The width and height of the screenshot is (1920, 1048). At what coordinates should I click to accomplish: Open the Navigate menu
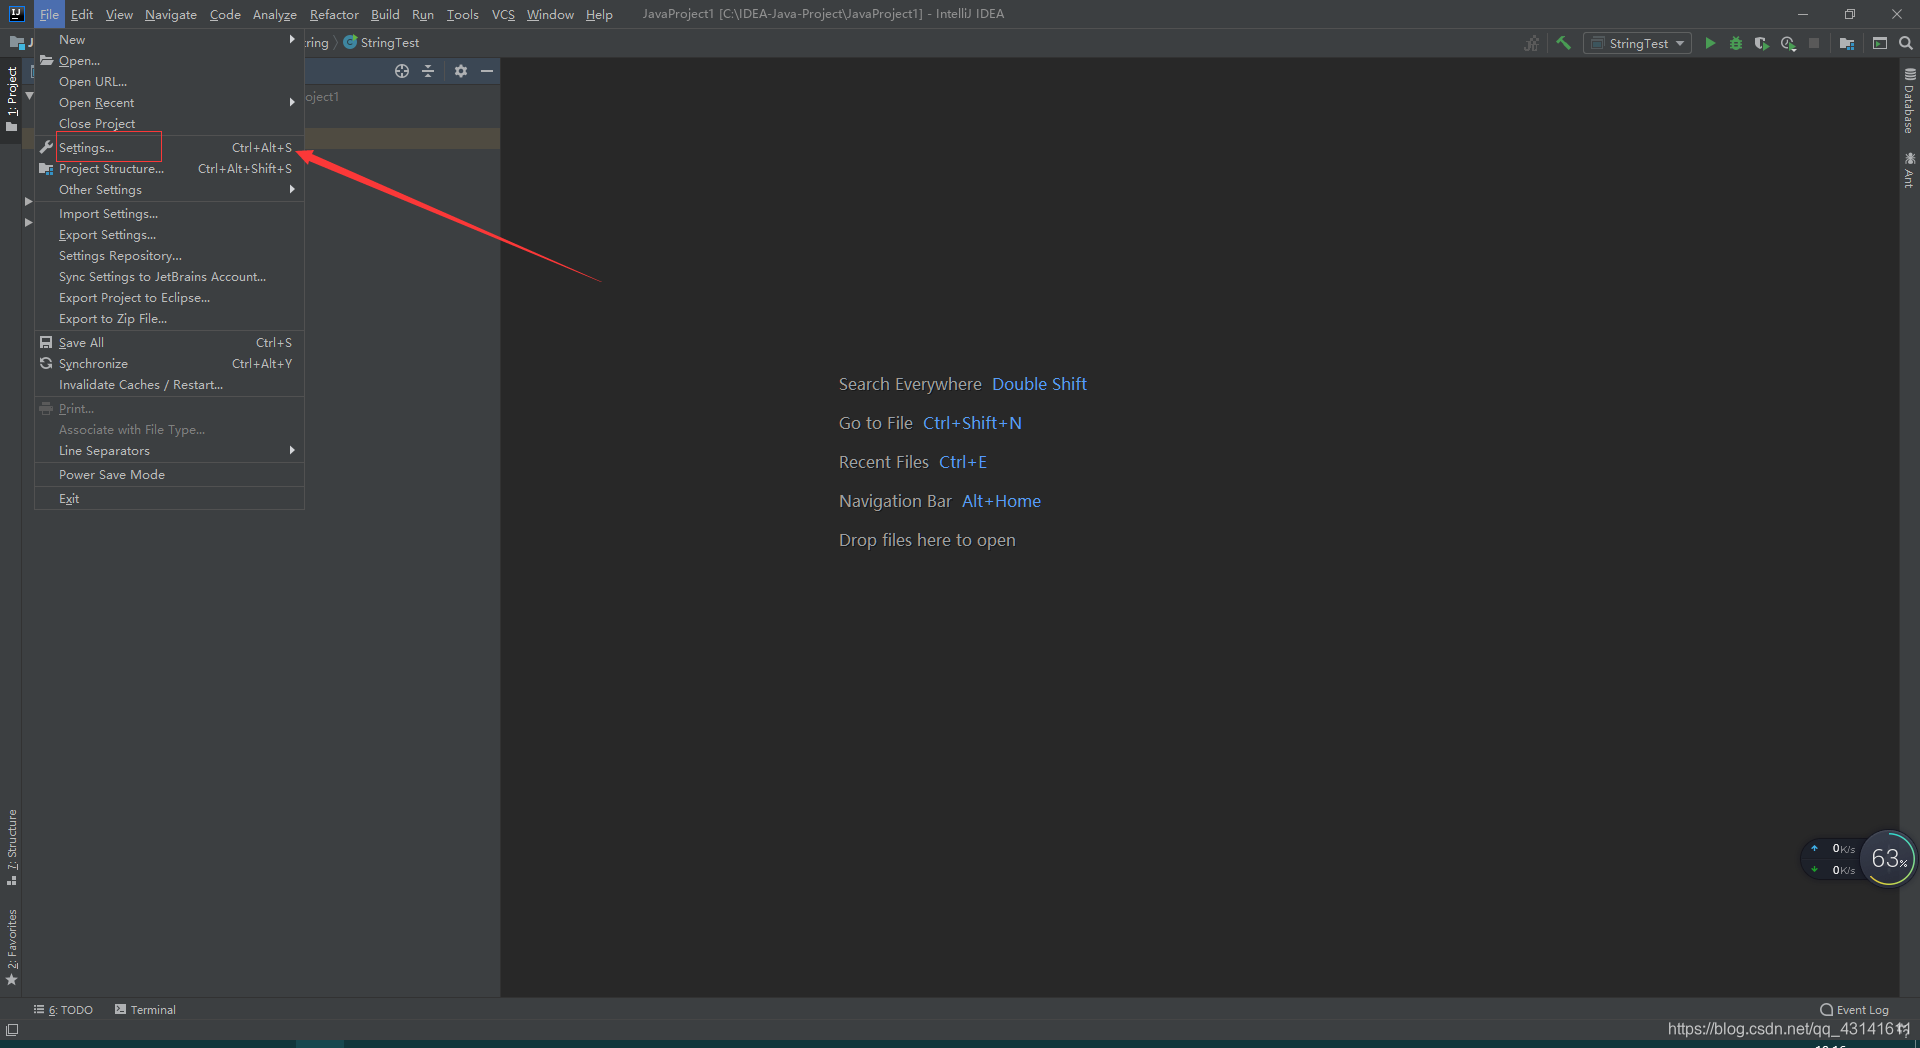coord(171,14)
